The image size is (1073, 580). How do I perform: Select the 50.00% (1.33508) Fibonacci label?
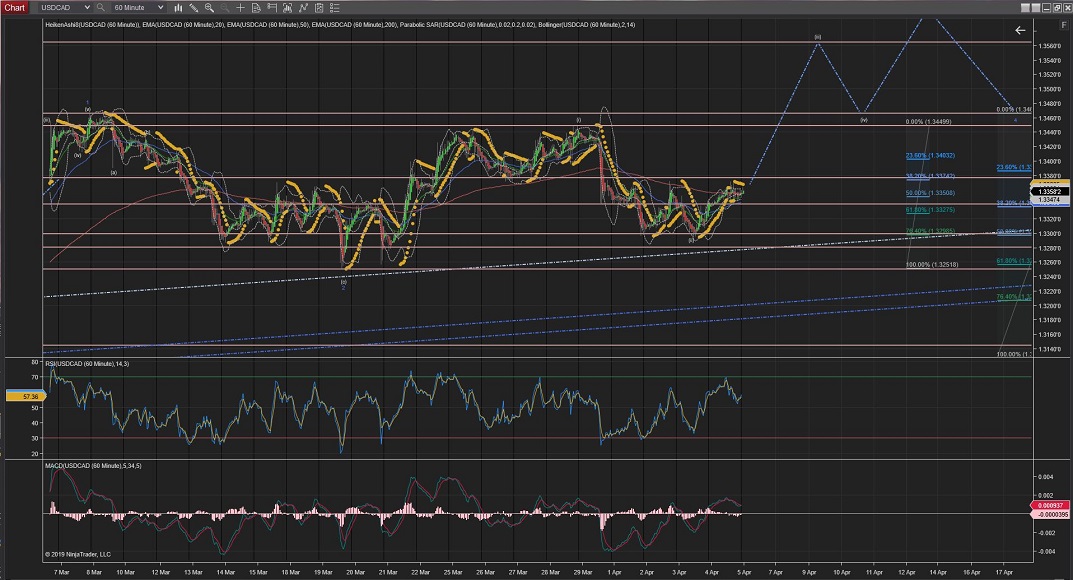click(x=930, y=193)
